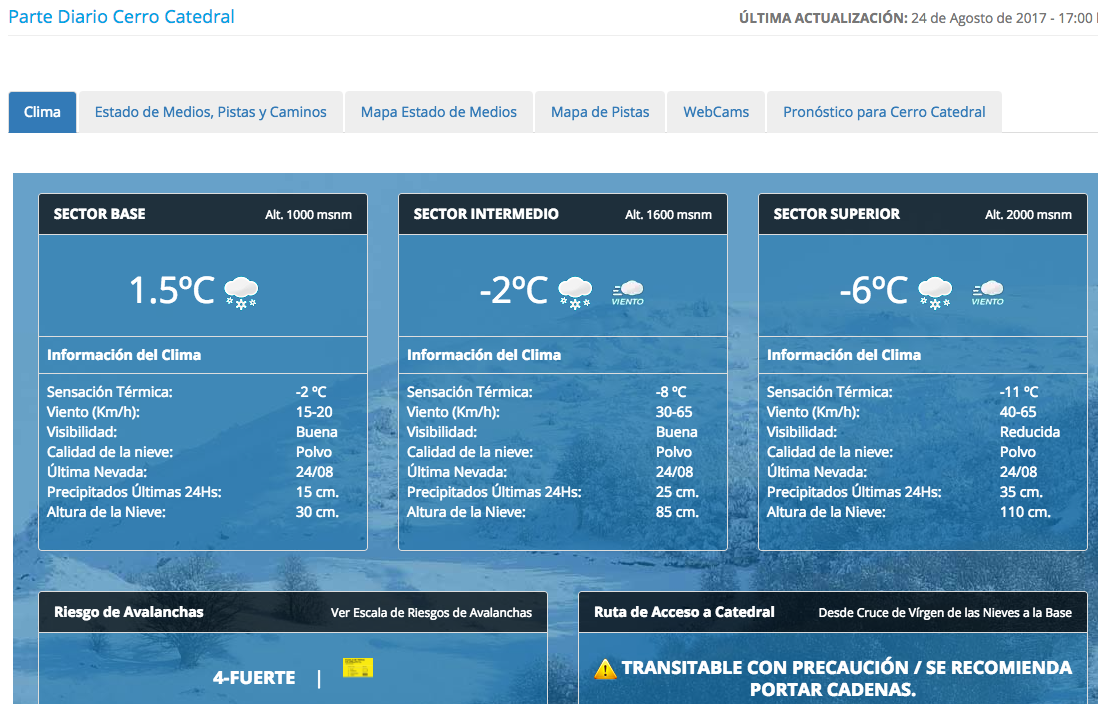Click the snow cloud icon in Sector Base

coord(241,293)
